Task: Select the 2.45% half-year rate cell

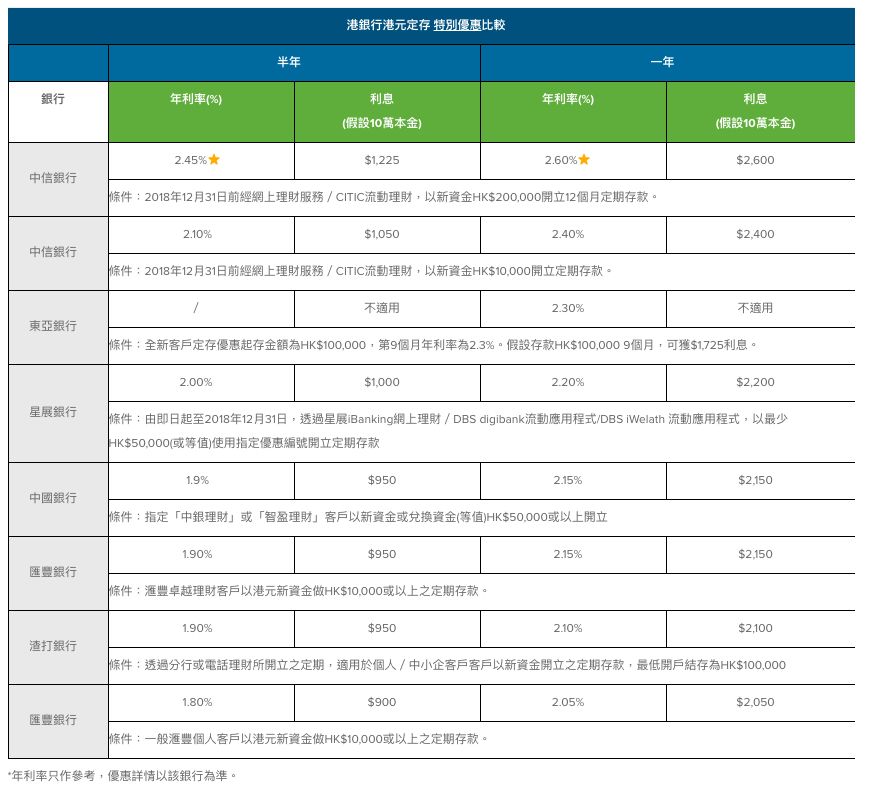Action: (x=201, y=161)
